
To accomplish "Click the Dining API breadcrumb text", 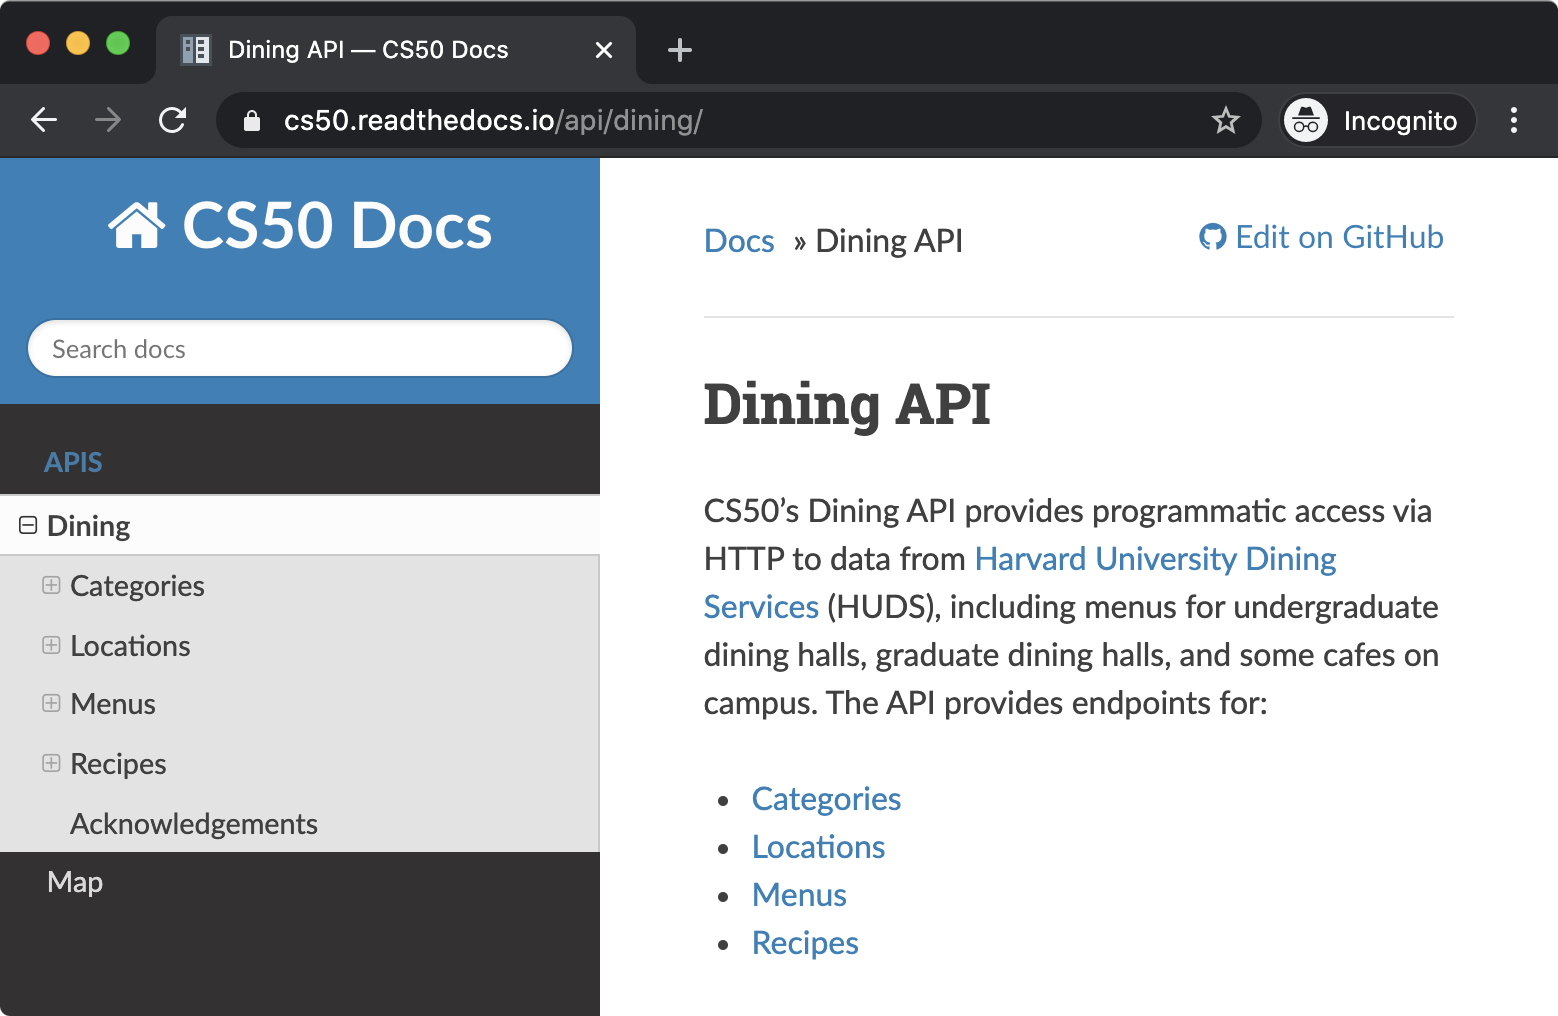I will click(889, 241).
